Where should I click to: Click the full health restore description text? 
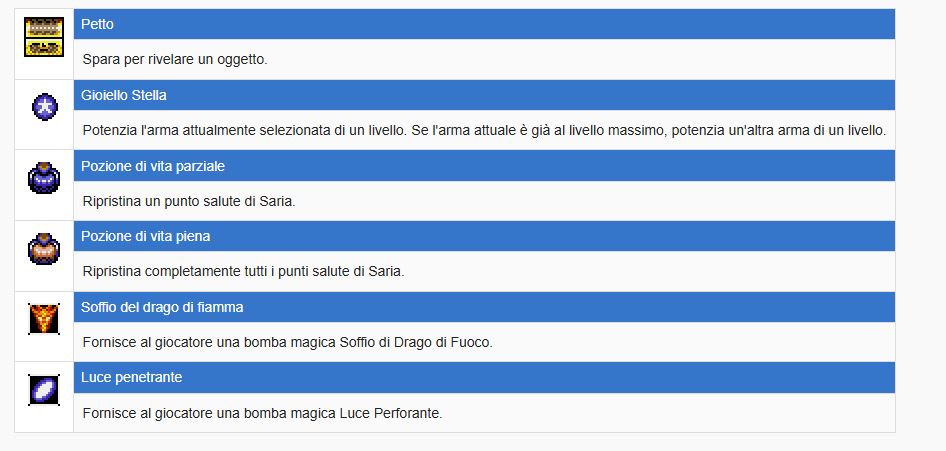coord(243,271)
